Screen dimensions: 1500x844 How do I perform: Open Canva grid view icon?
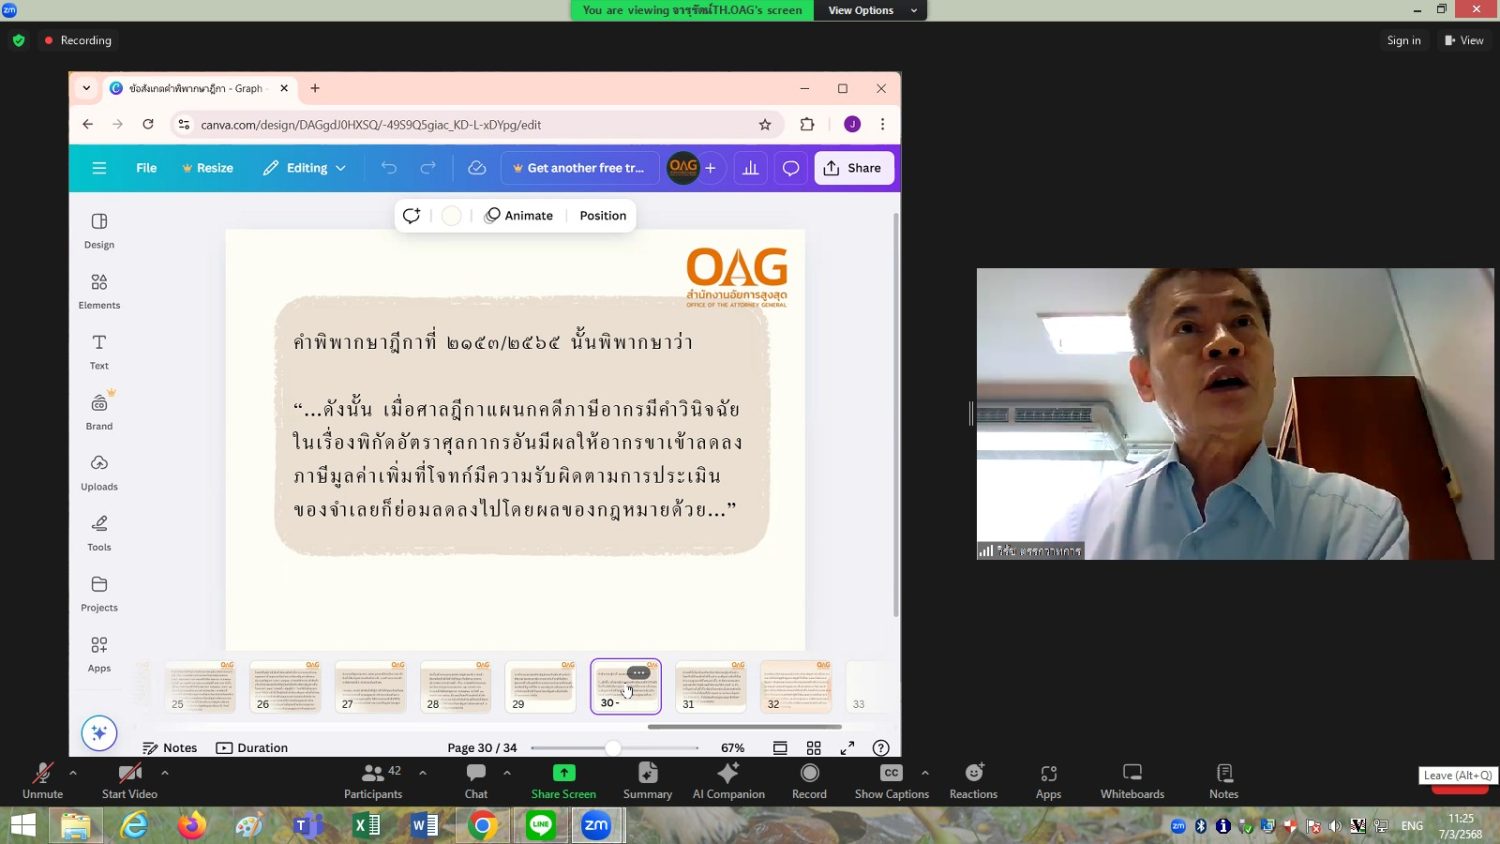click(x=814, y=748)
